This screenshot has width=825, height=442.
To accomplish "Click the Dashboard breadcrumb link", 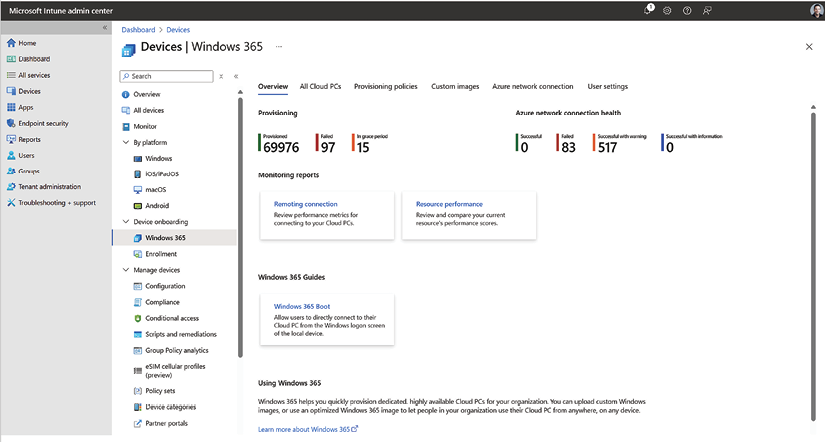I will 138,30.
